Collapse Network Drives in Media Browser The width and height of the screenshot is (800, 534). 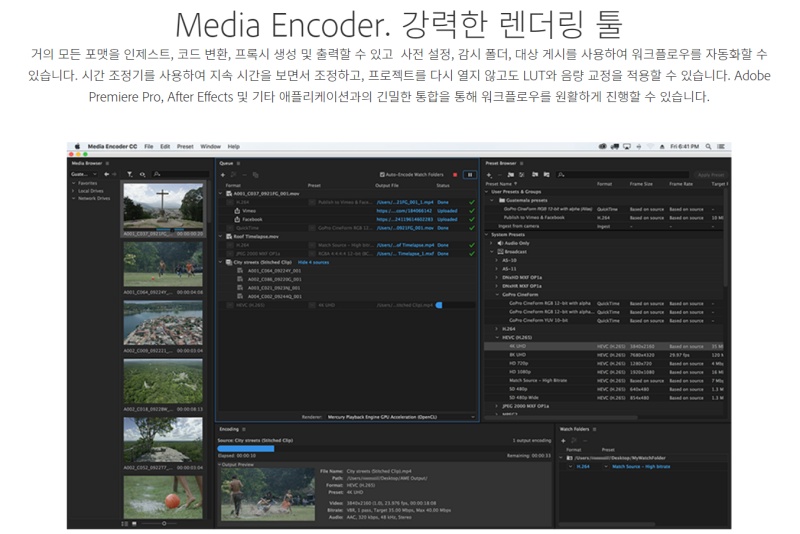click(x=73, y=198)
